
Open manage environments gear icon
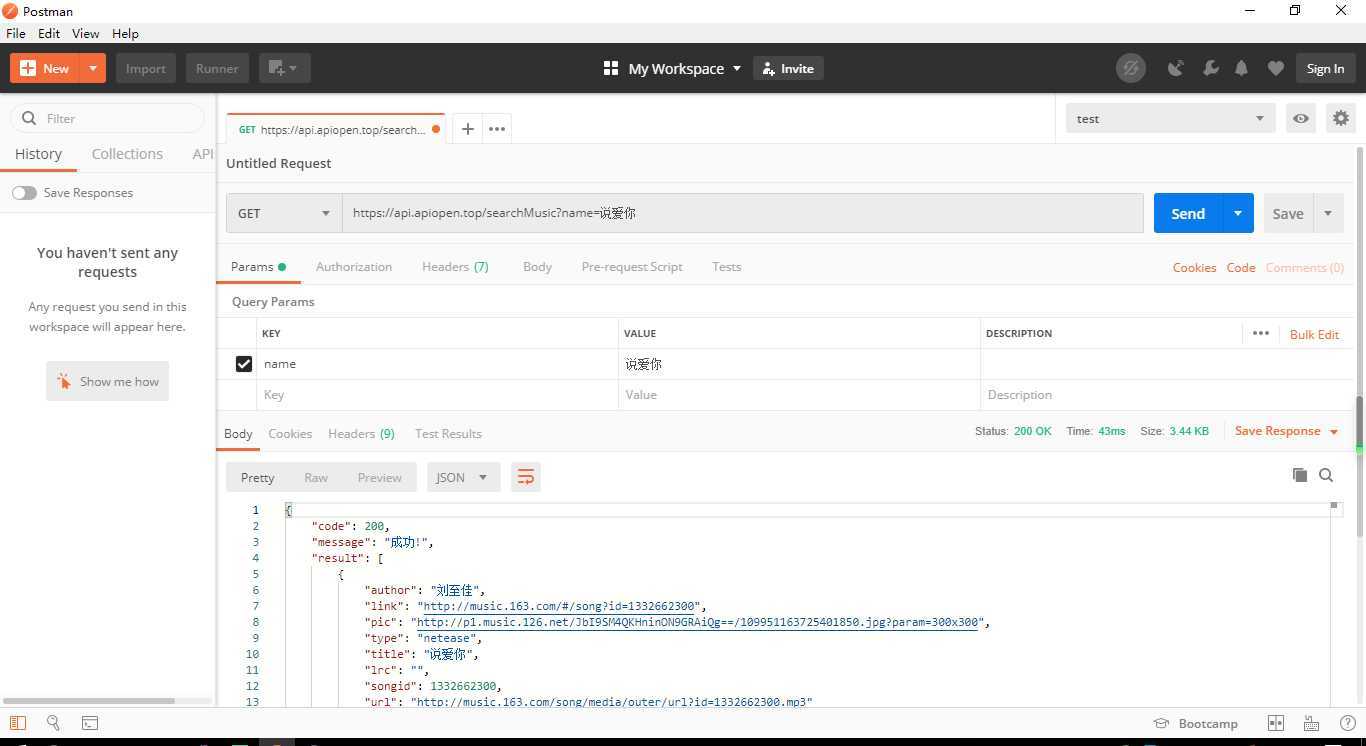pos(1341,118)
